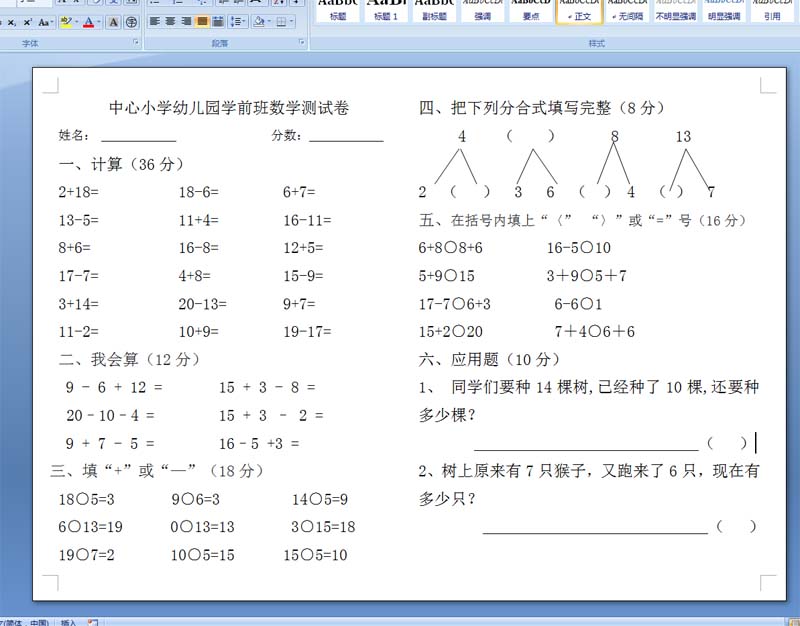Screen dimensions: 800x626
Task: Apply the 强调 style
Action: [x=482, y=10]
